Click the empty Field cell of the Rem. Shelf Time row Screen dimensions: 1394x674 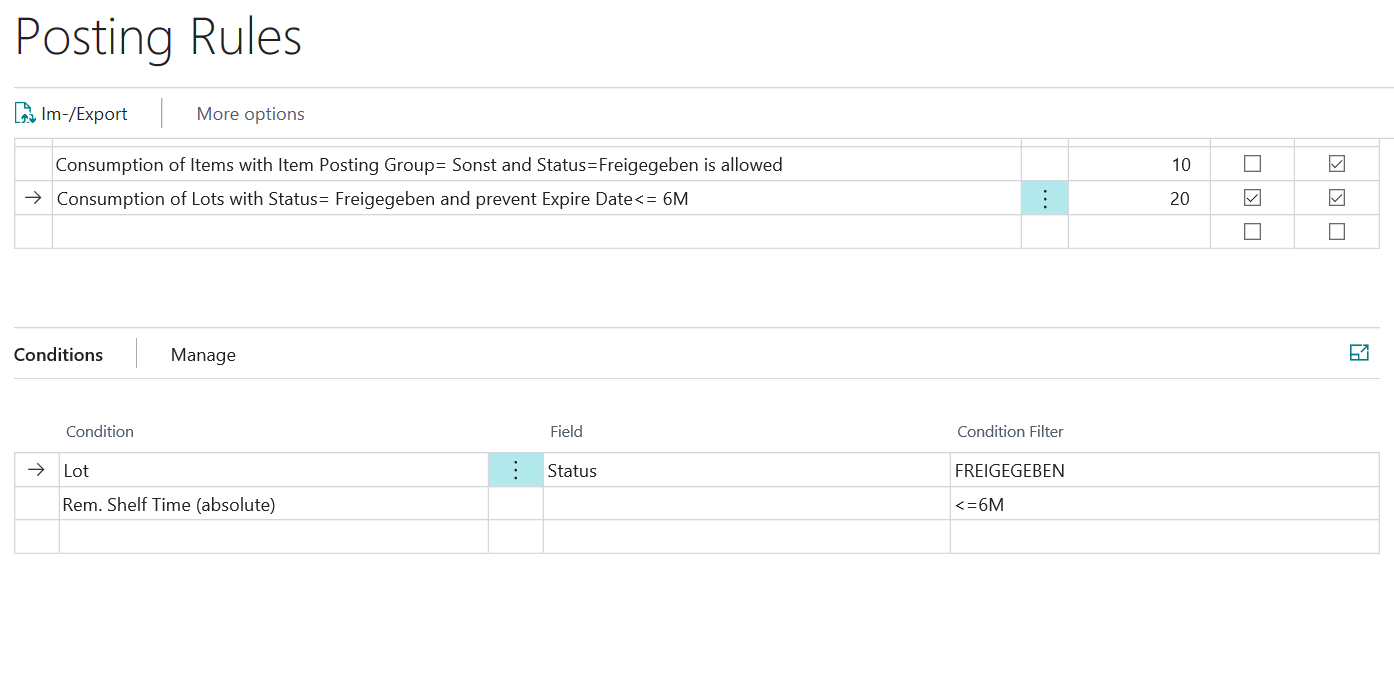tap(747, 504)
